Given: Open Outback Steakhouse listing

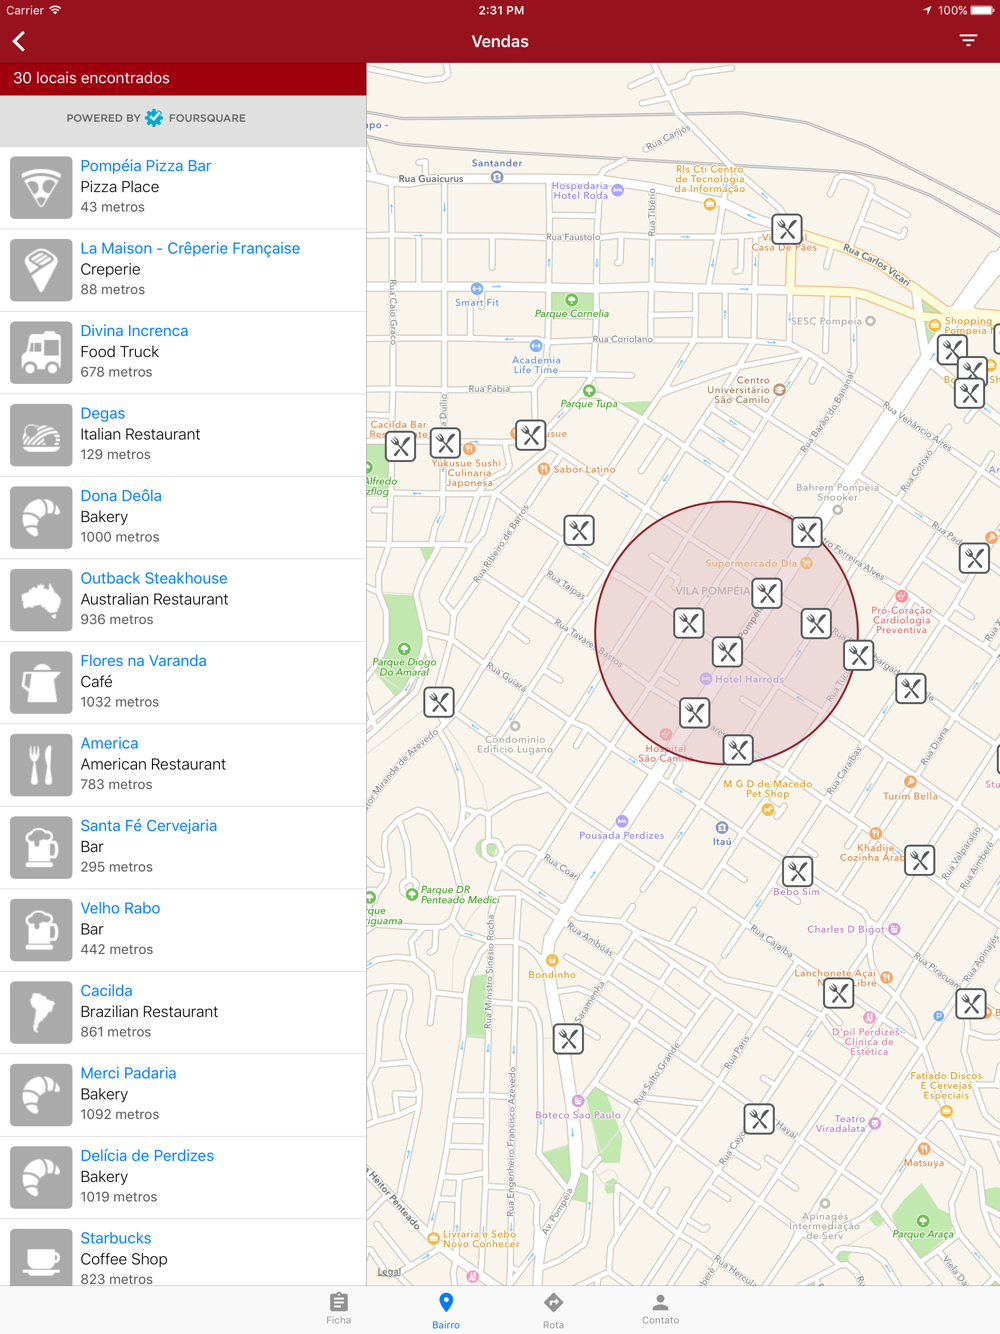Looking at the screenshot, I should [x=183, y=600].
